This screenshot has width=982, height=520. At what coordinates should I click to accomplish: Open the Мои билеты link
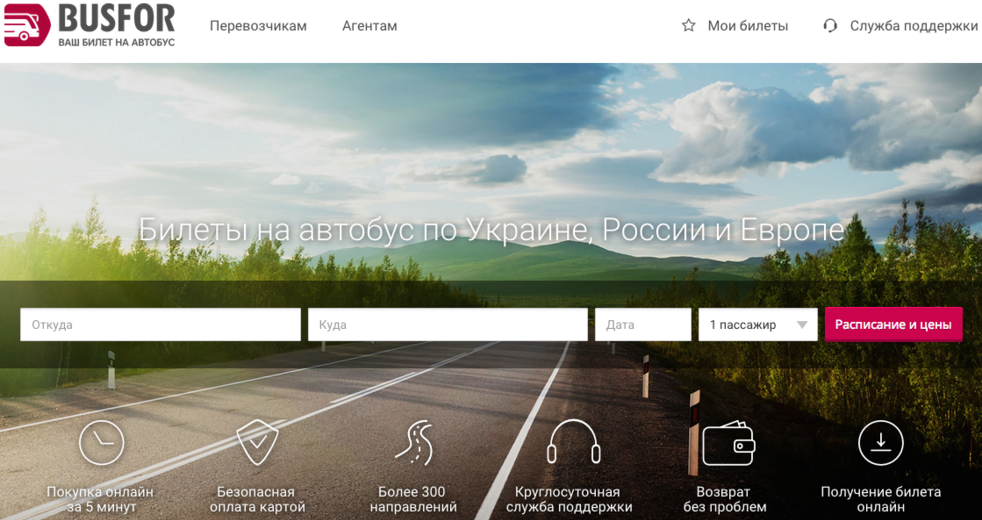(747, 26)
